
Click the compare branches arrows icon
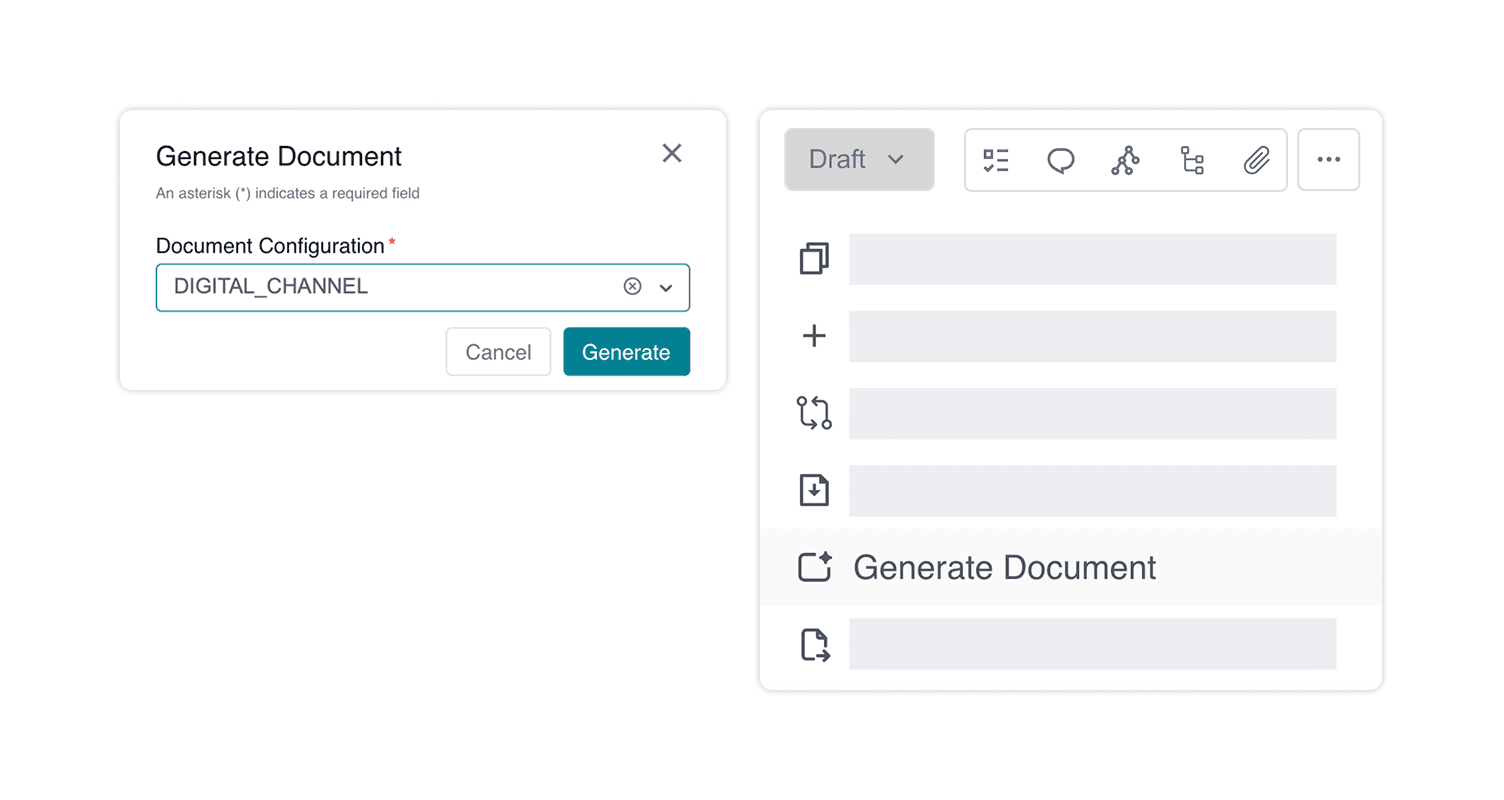[x=814, y=413]
